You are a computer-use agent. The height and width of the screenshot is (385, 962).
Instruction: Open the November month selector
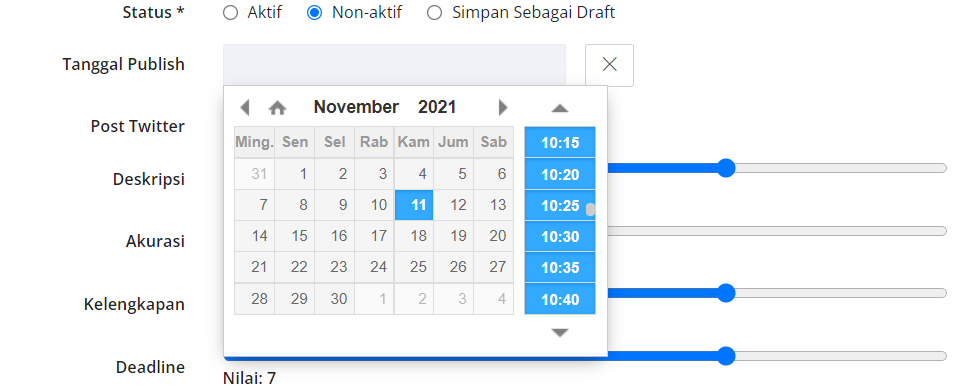click(x=356, y=107)
